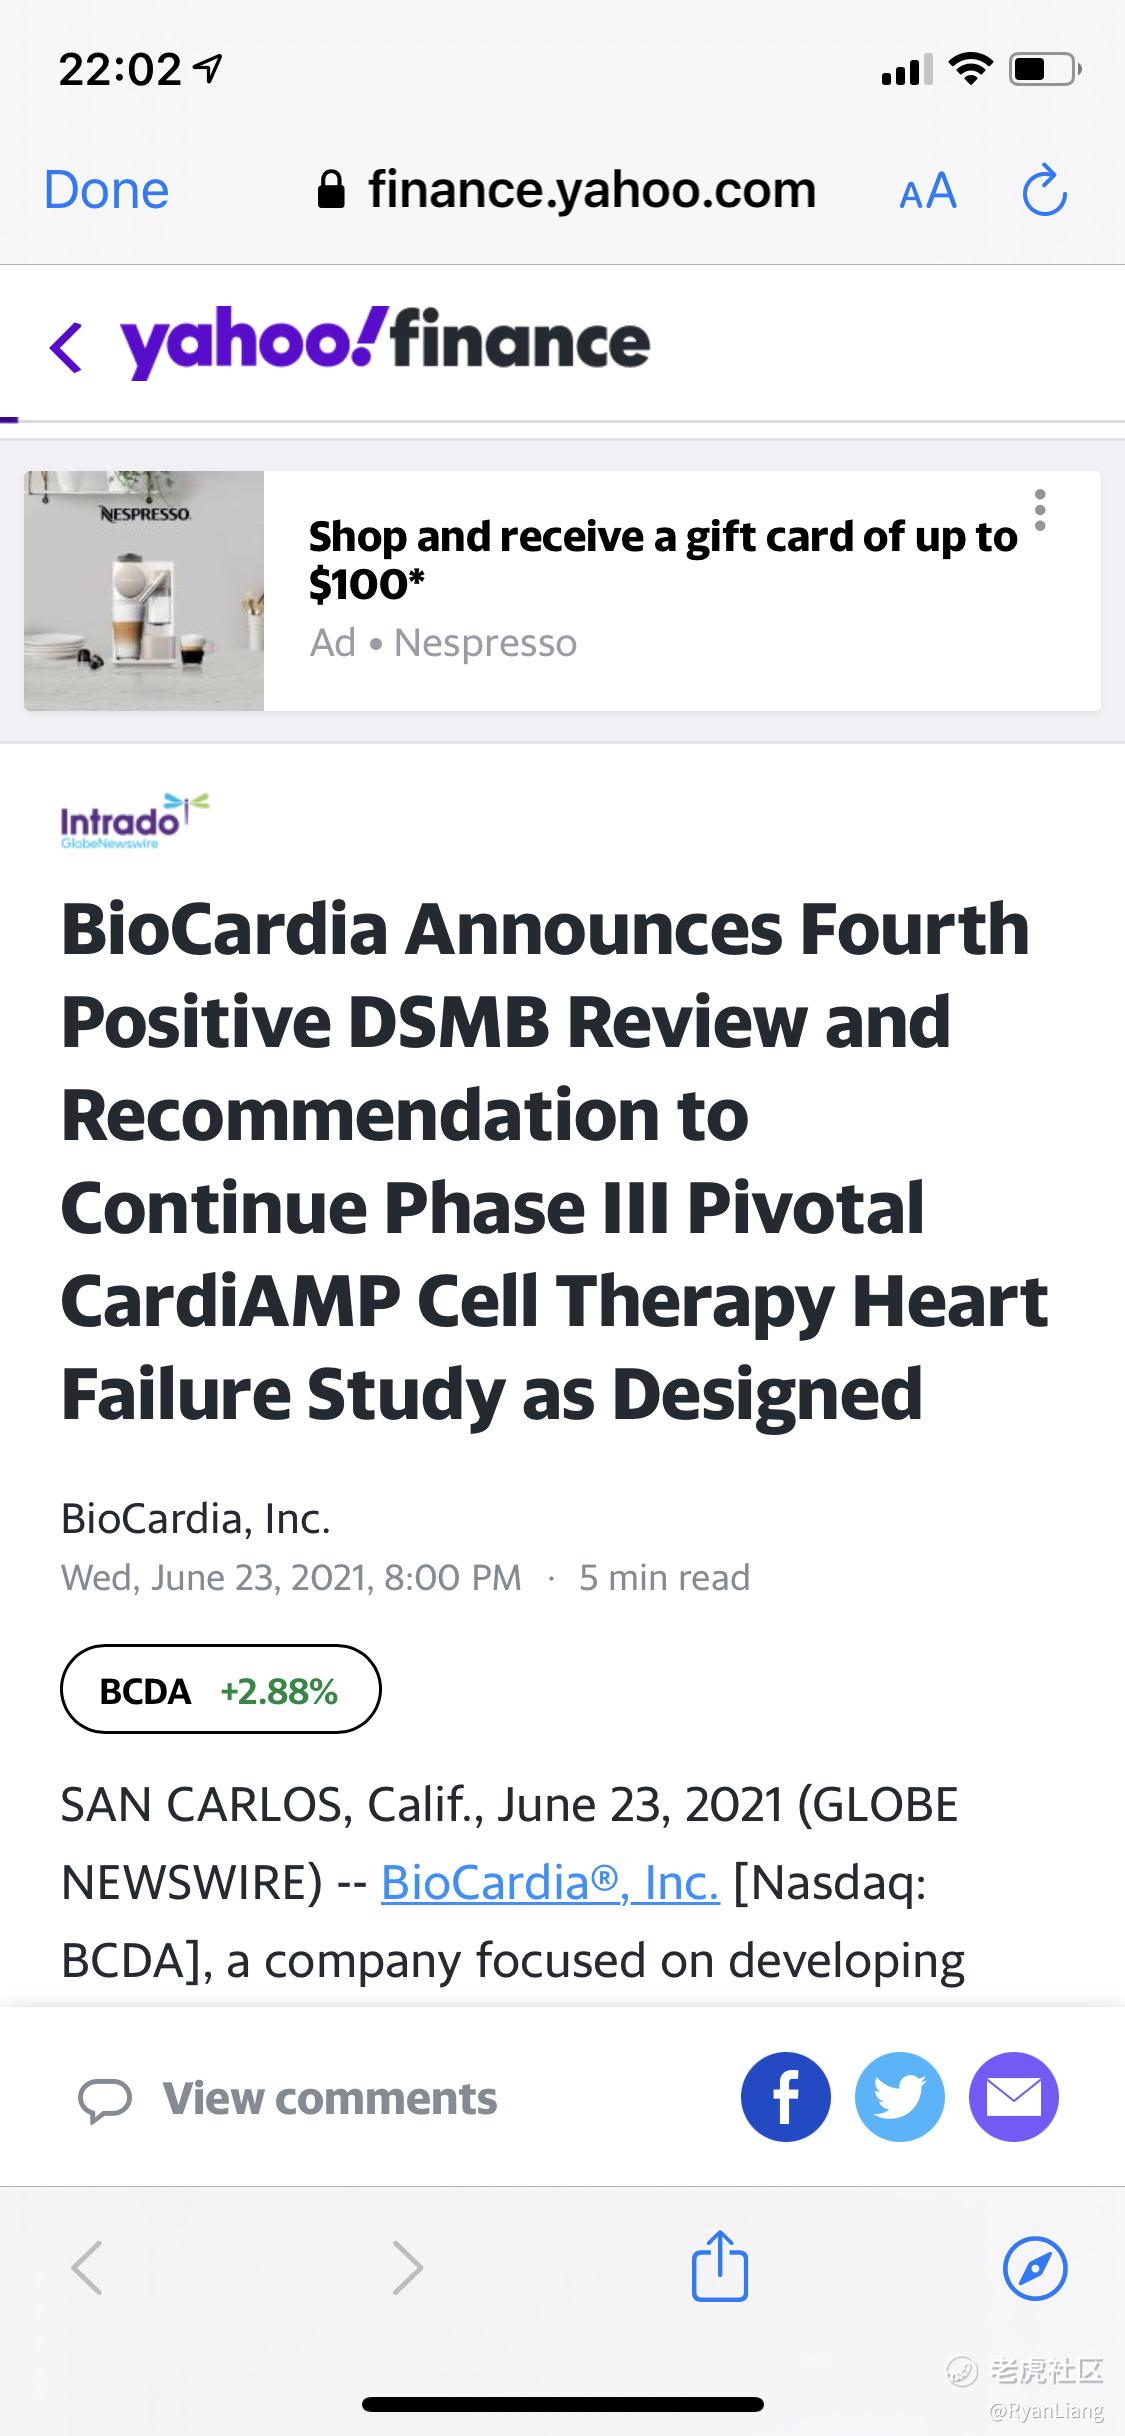Go back with browser back arrow
The height and width of the screenshot is (2436, 1125).
[x=87, y=2267]
